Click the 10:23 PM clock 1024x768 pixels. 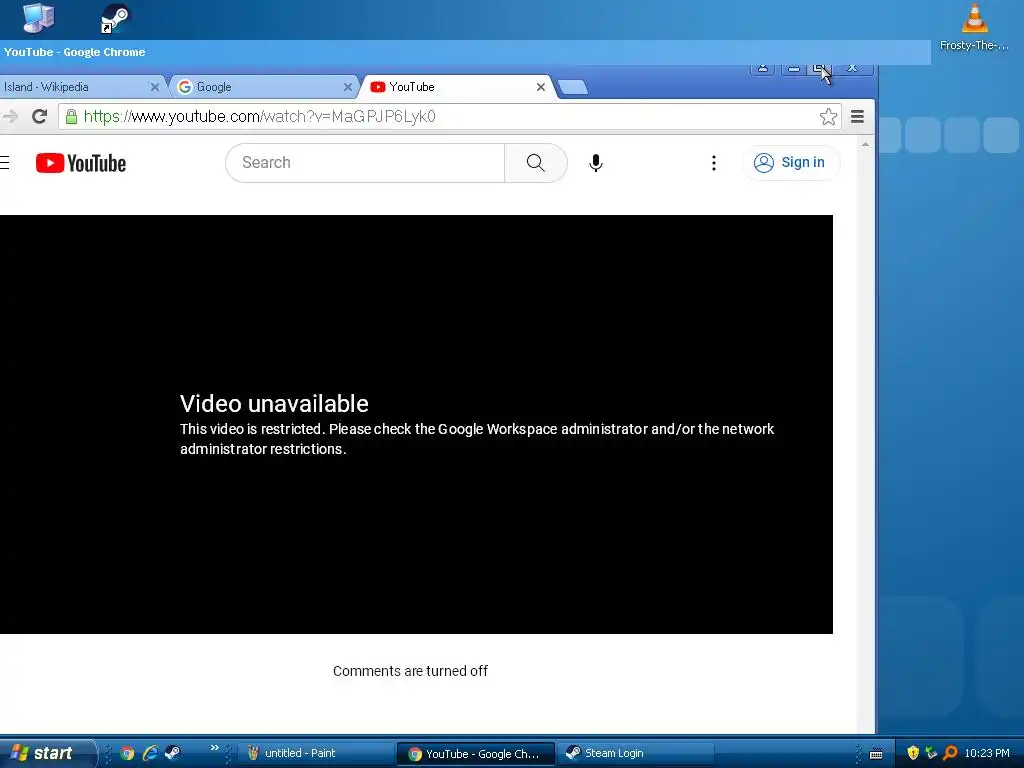coord(987,753)
